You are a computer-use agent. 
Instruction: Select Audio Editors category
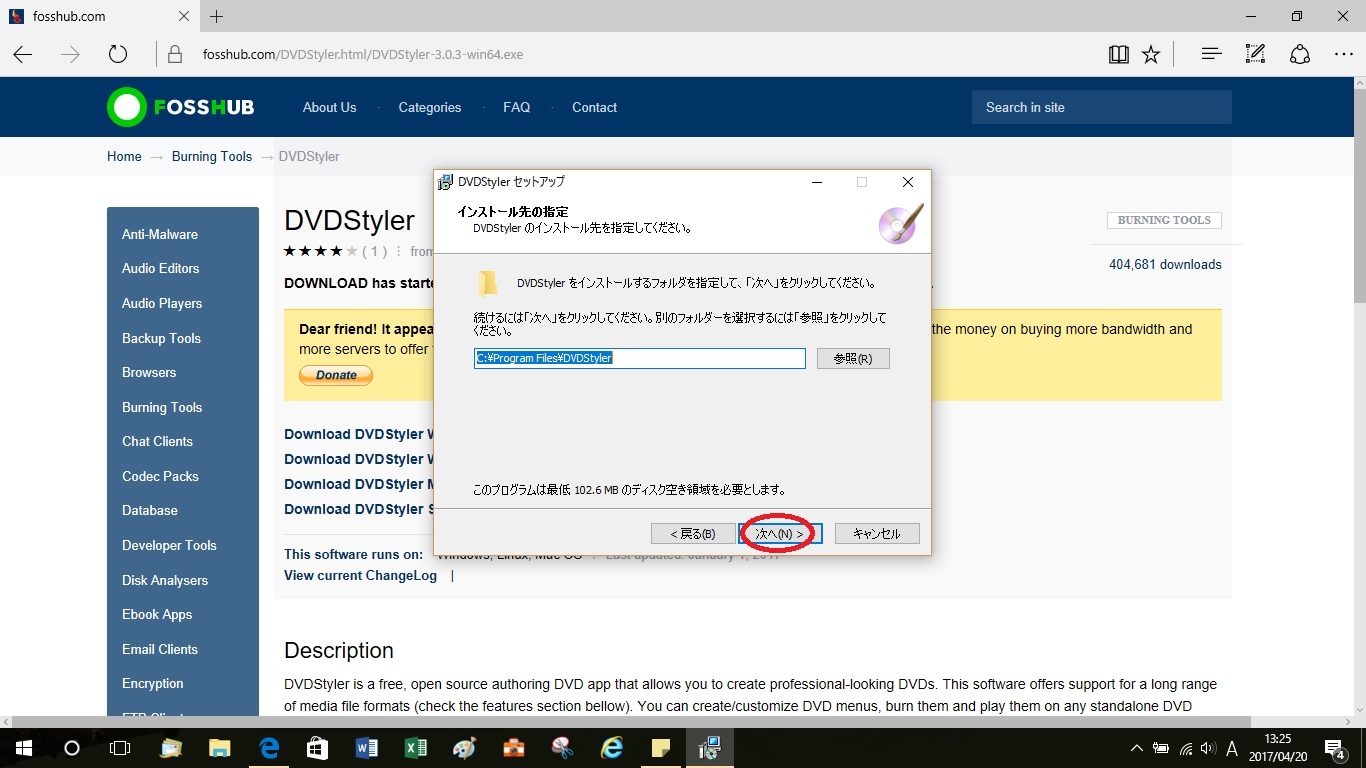coord(160,268)
